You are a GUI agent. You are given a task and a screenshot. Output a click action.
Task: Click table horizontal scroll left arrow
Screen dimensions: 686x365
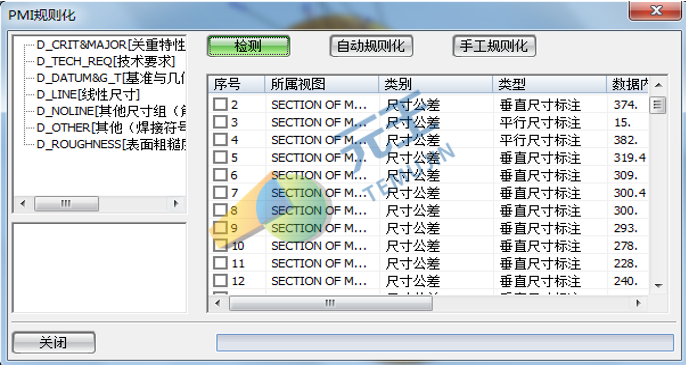pos(218,303)
